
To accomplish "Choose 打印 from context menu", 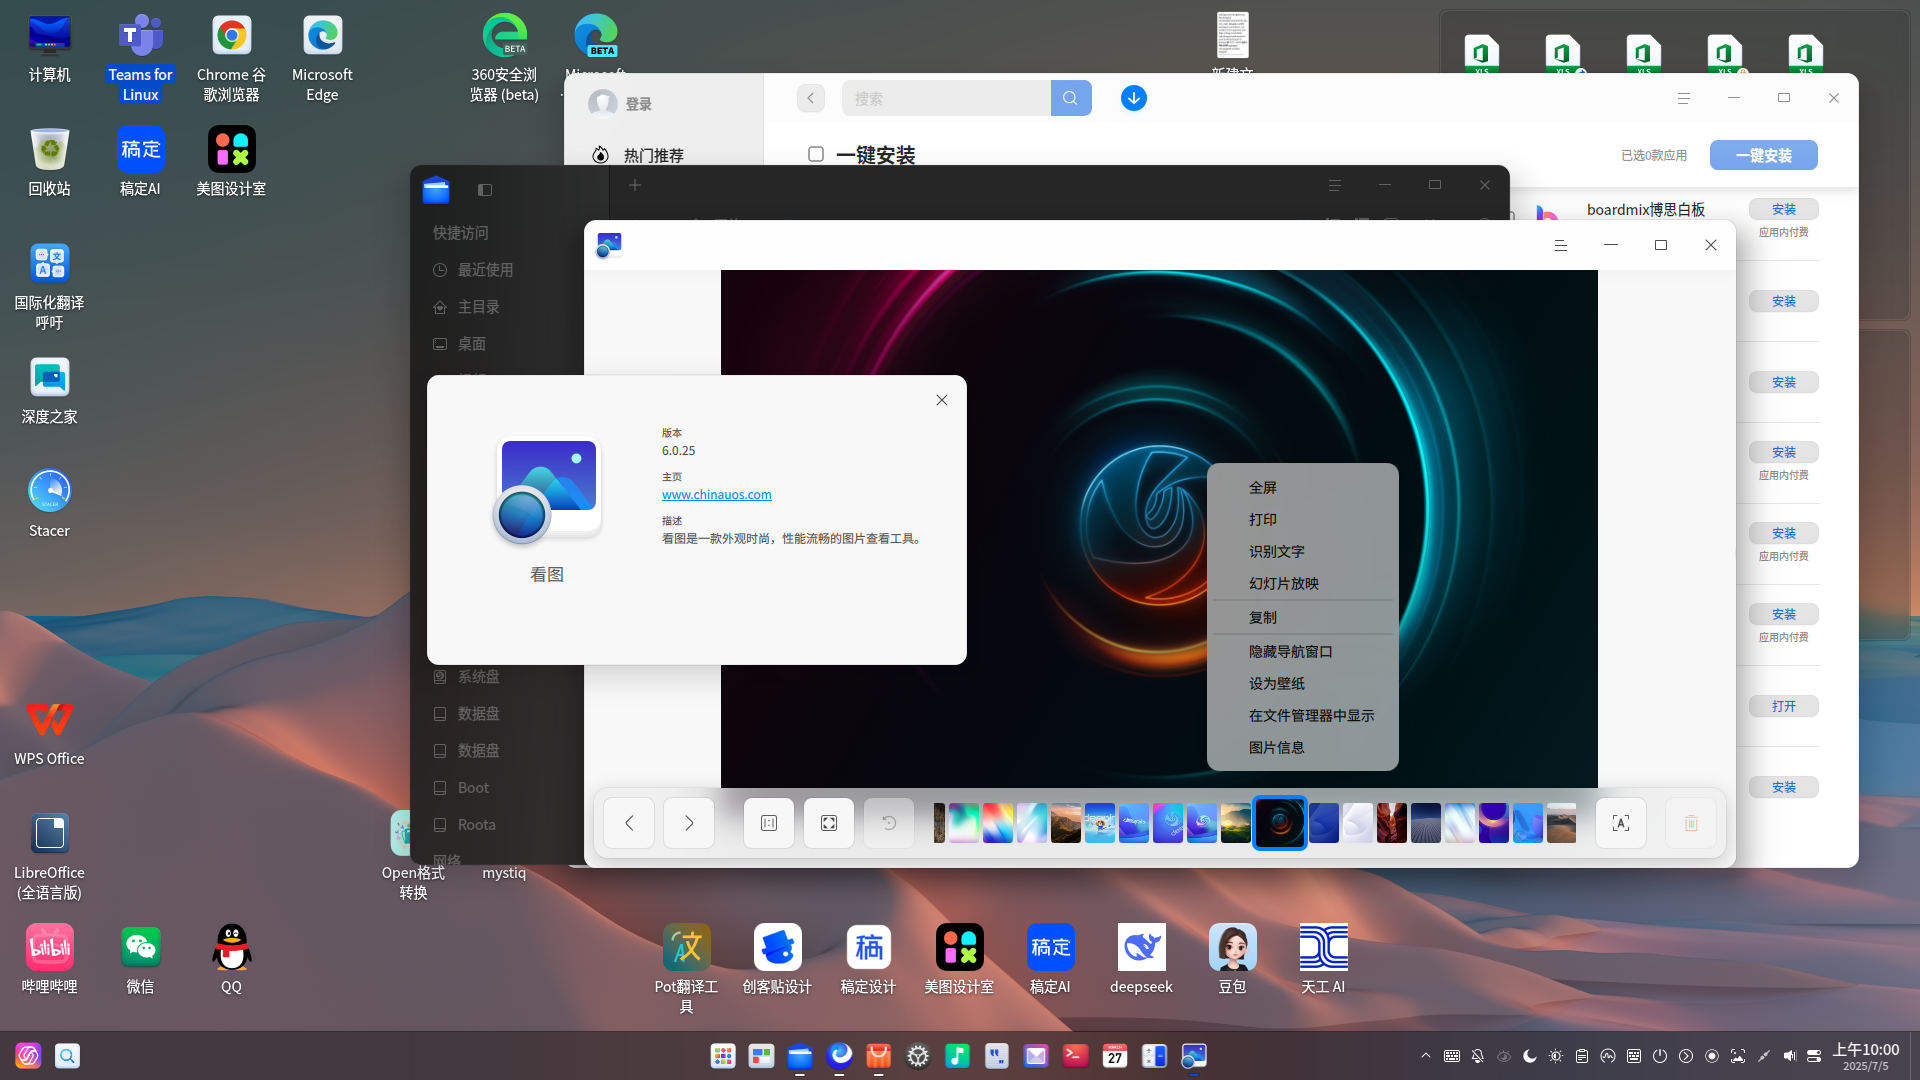I will point(1303,519).
